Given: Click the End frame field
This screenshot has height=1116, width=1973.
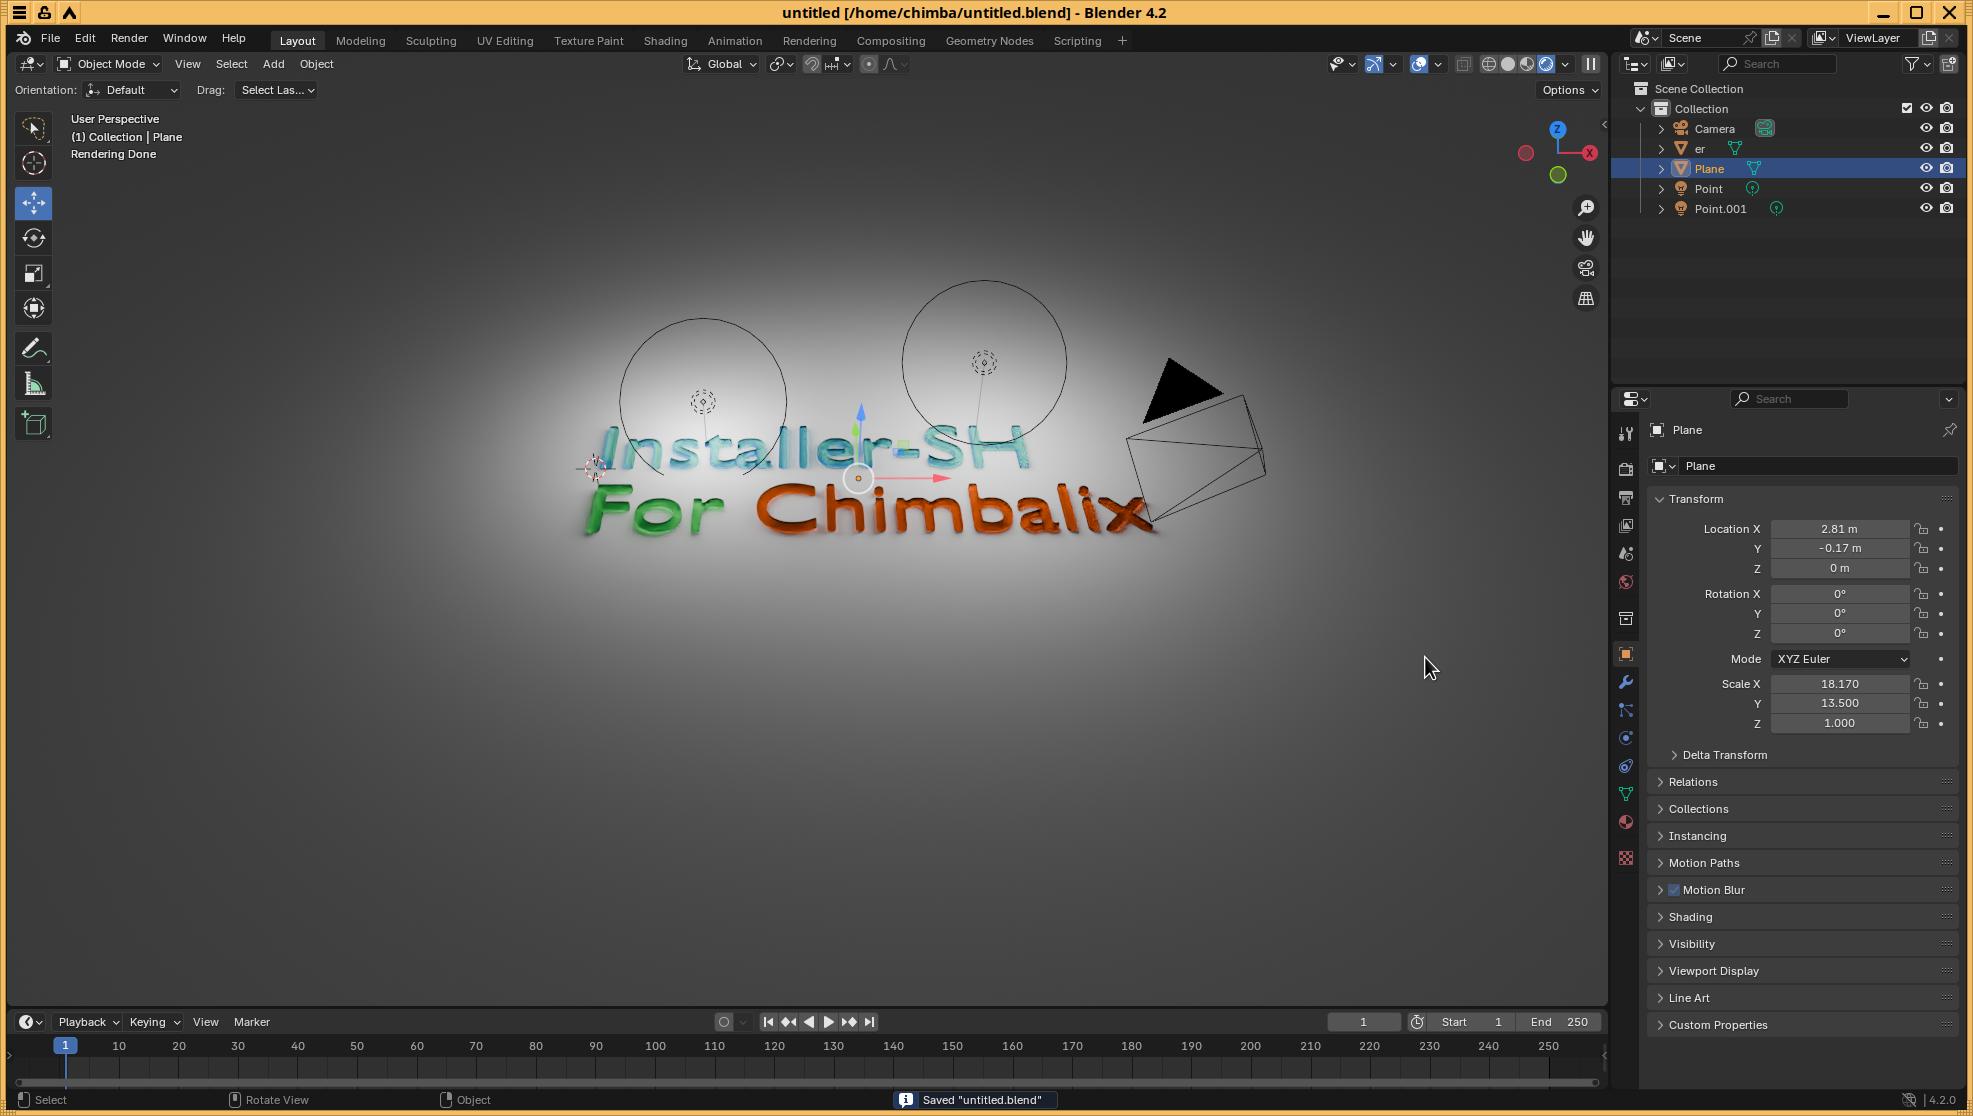Looking at the screenshot, I should [1559, 1022].
